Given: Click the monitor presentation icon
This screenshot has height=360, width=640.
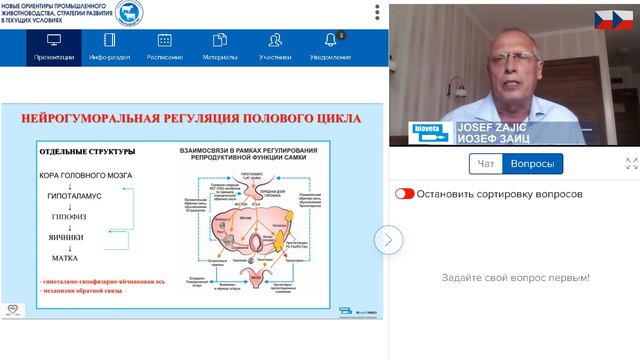Looking at the screenshot, I should pyautogui.click(x=54, y=40).
